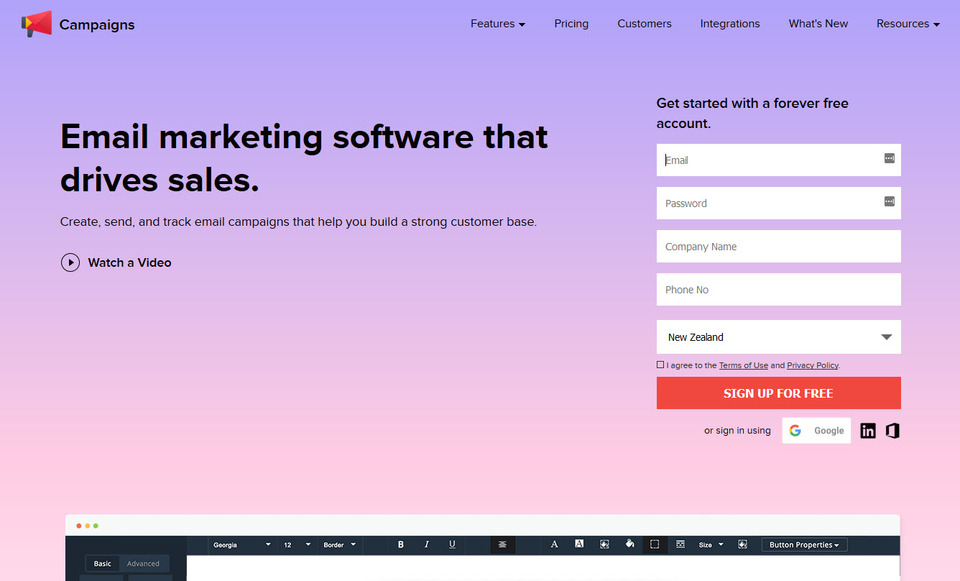This screenshot has width=960, height=581.
Task: Open the Privacy Policy link
Action: pos(812,366)
